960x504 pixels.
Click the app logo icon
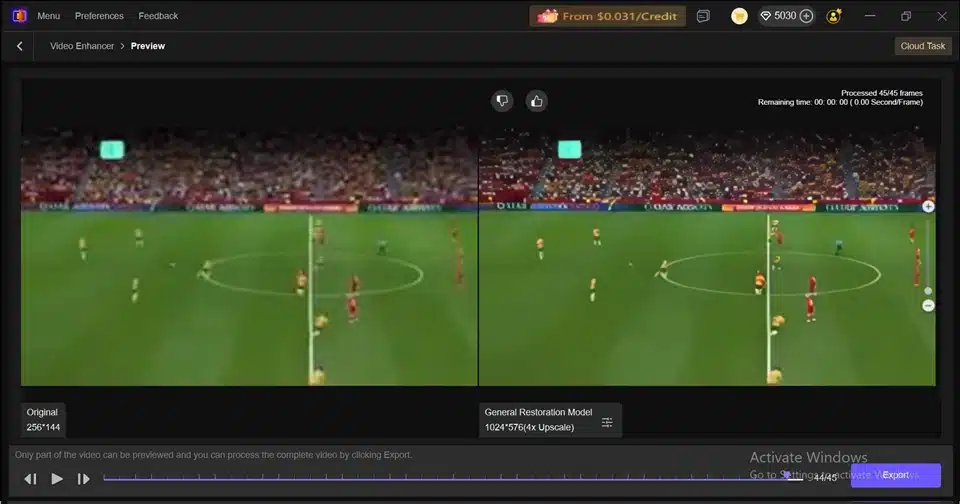19,16
